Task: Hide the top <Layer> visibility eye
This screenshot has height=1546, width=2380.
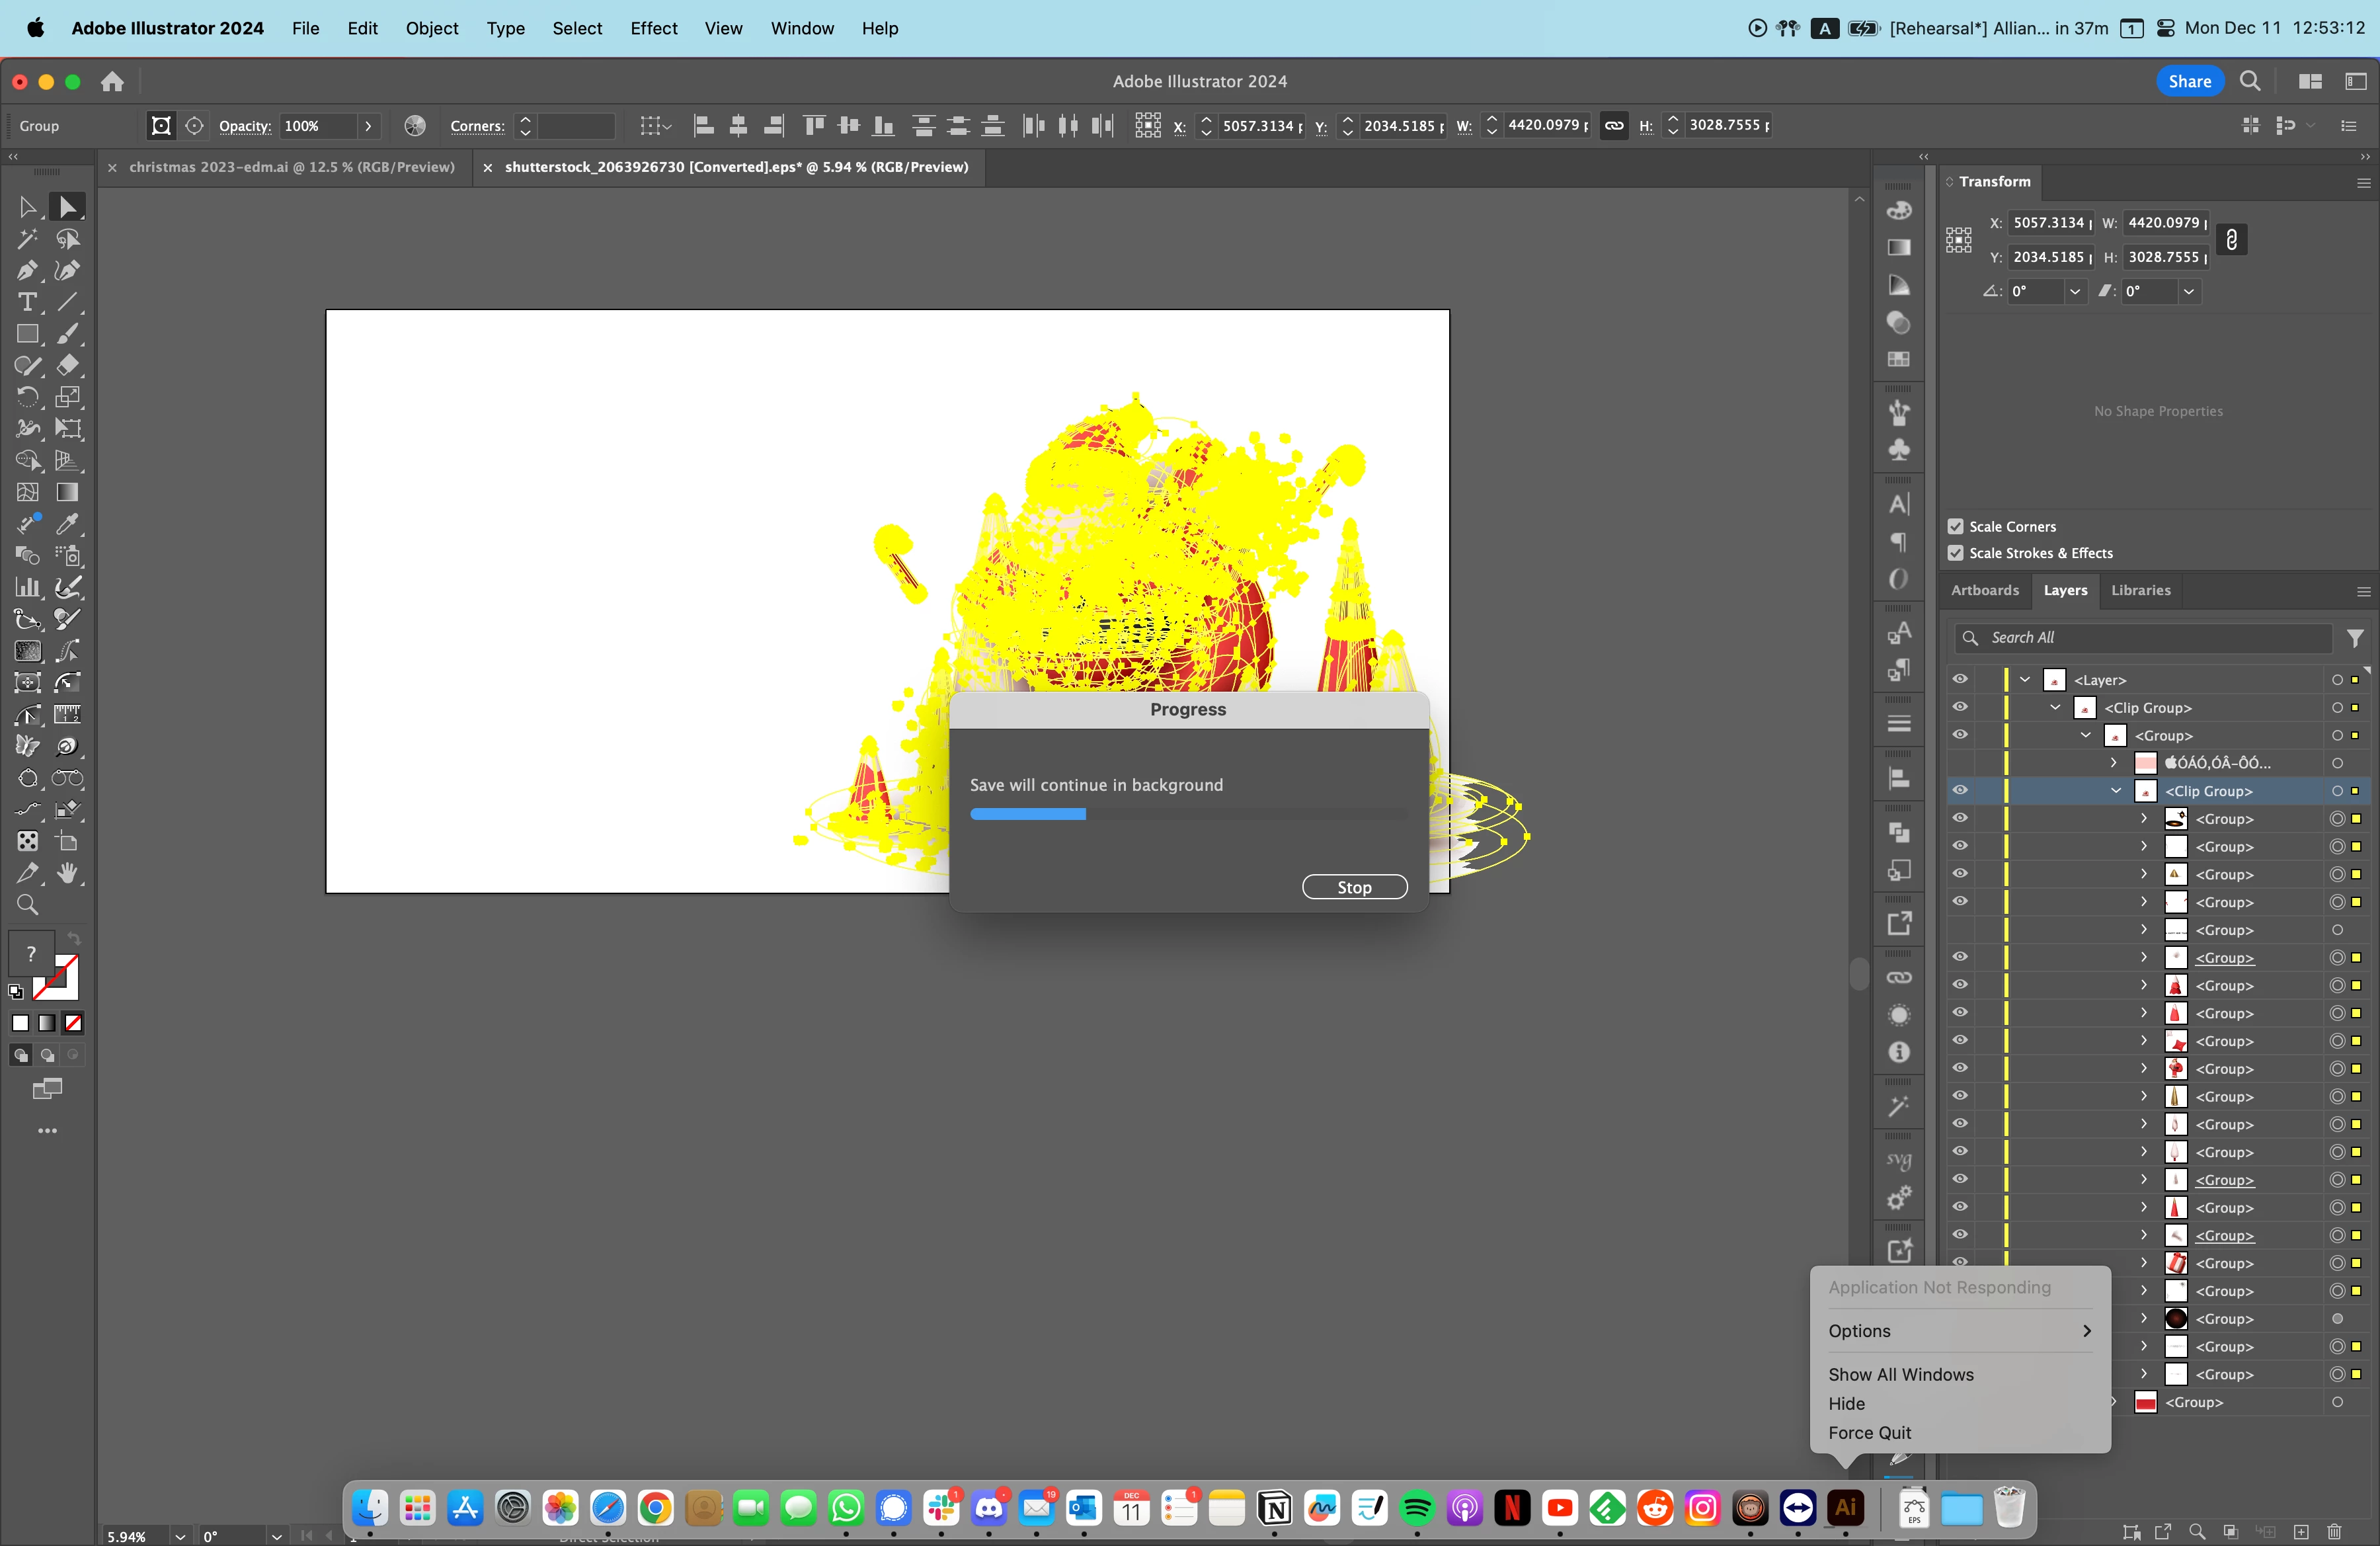Action: [x=1960, y=679]
